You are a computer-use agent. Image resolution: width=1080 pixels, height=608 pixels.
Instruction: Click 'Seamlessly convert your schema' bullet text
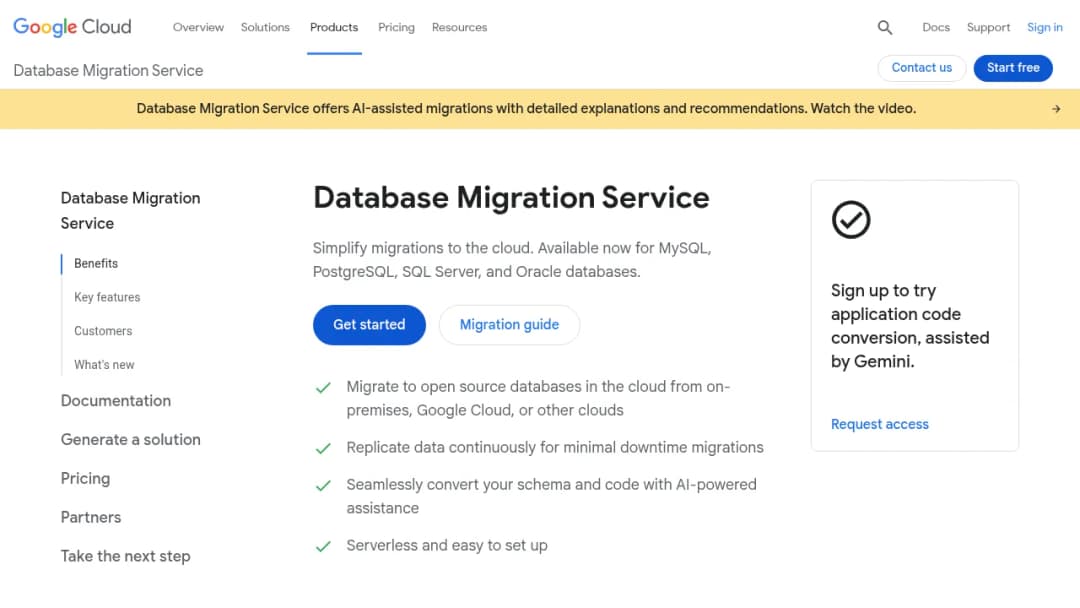click(551, 496)
